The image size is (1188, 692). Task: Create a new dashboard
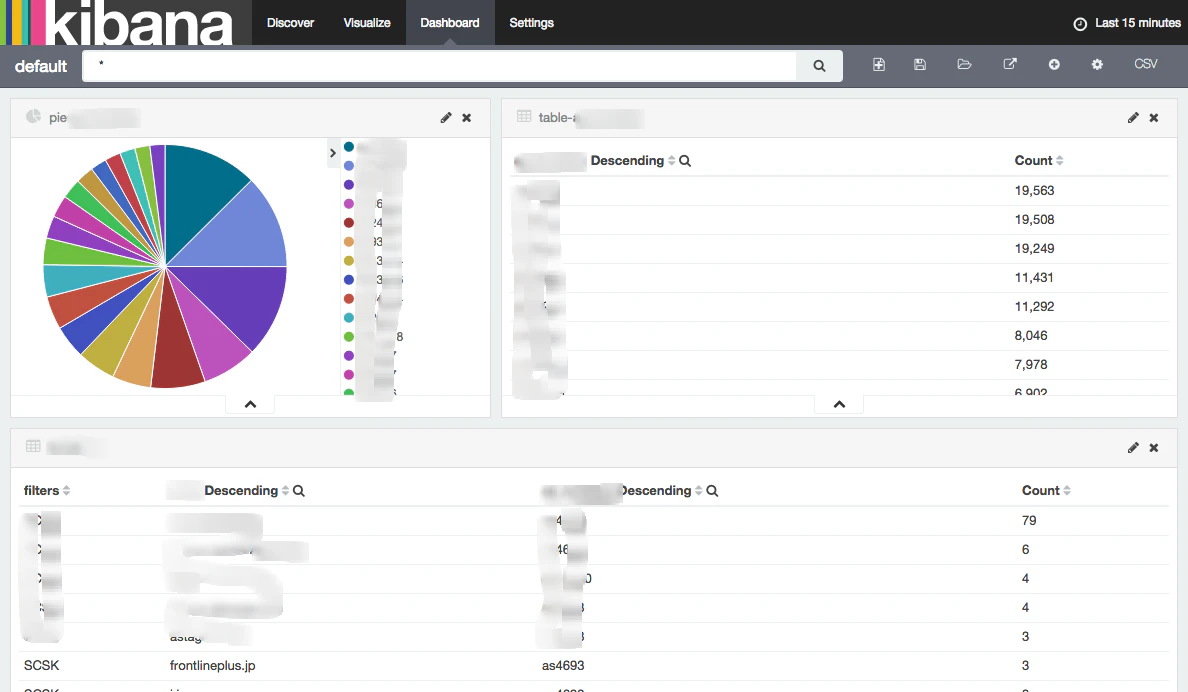click(x=879, y=64)
